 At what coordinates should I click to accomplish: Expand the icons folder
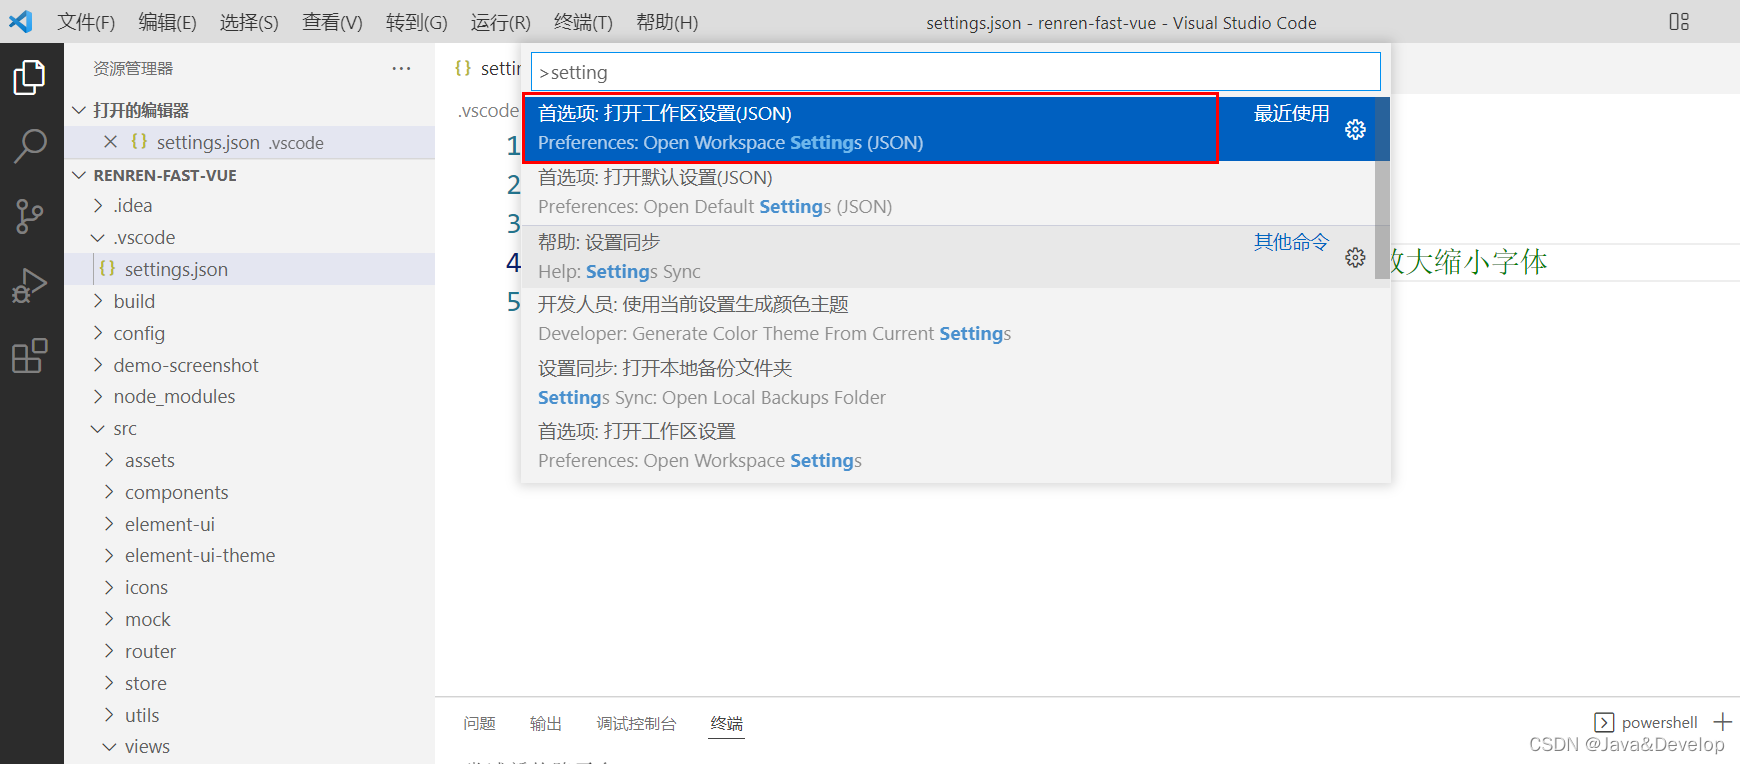(x=109, y=587)
